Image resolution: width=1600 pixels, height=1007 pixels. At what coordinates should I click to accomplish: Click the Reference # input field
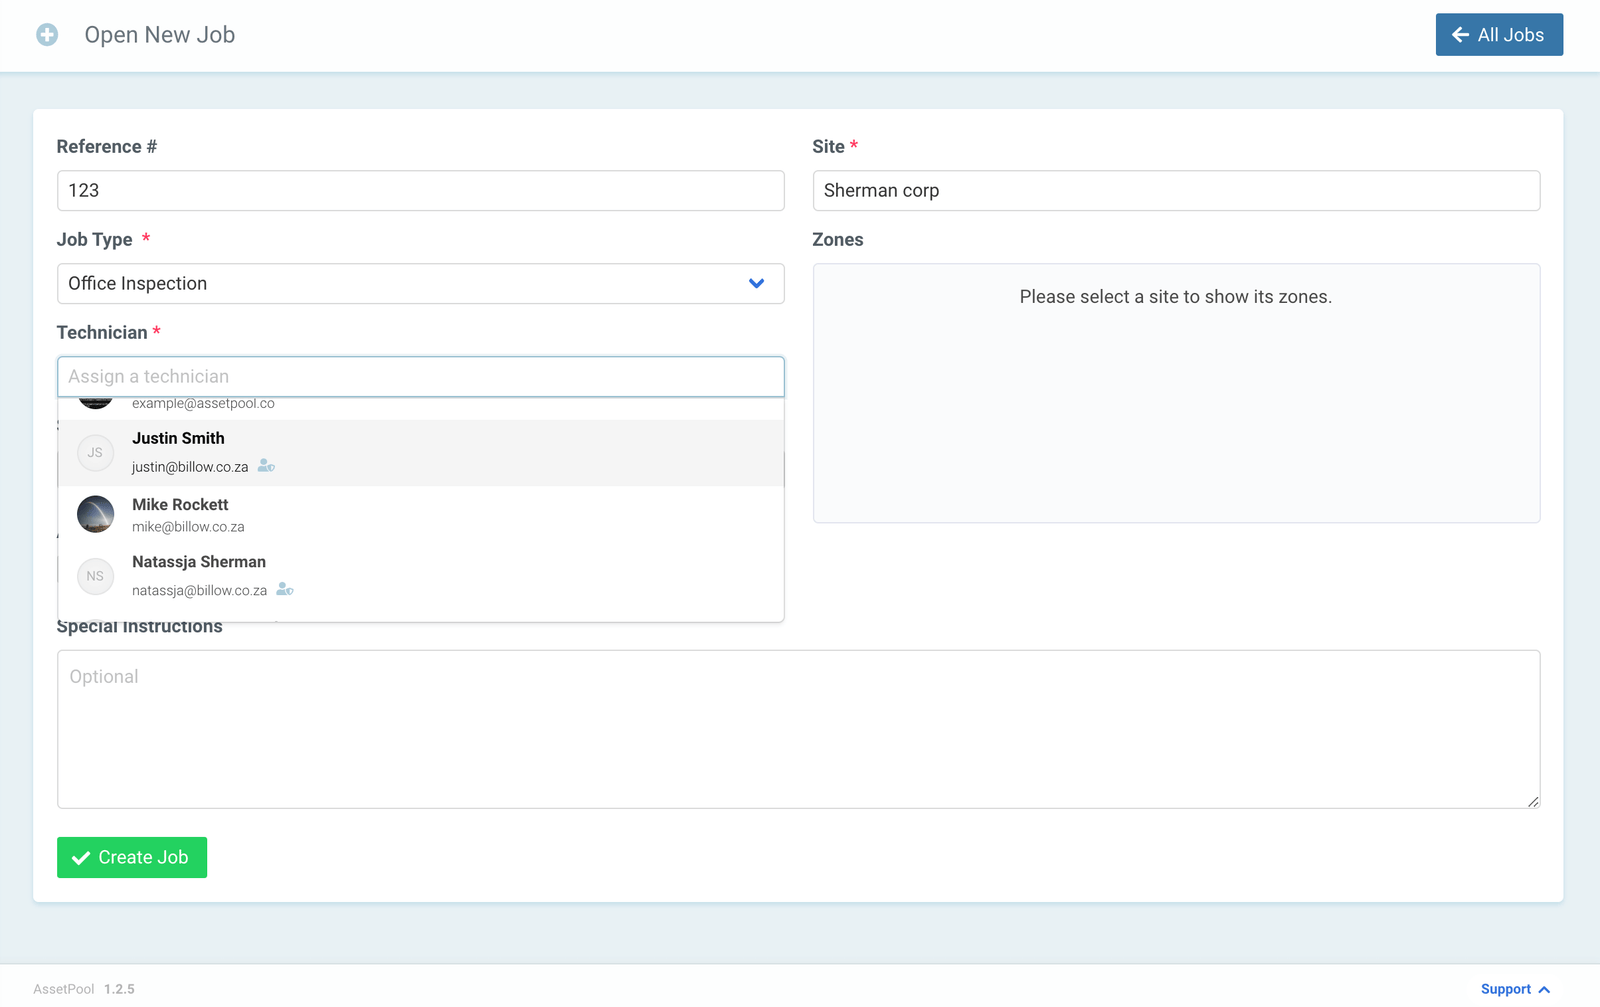[420, 191]
